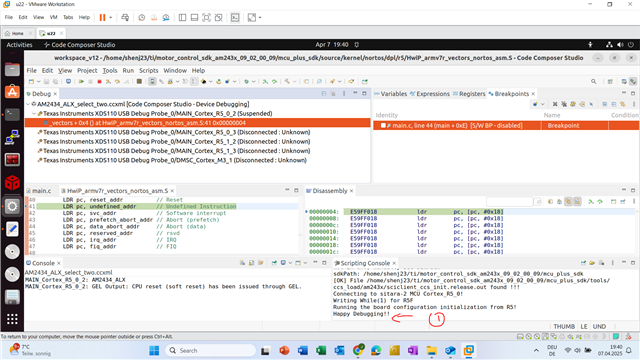Viewport: 640px width, 360px height.
Task: Open the Run menu in Code Composer Studio
Action: tap(128, 70)
